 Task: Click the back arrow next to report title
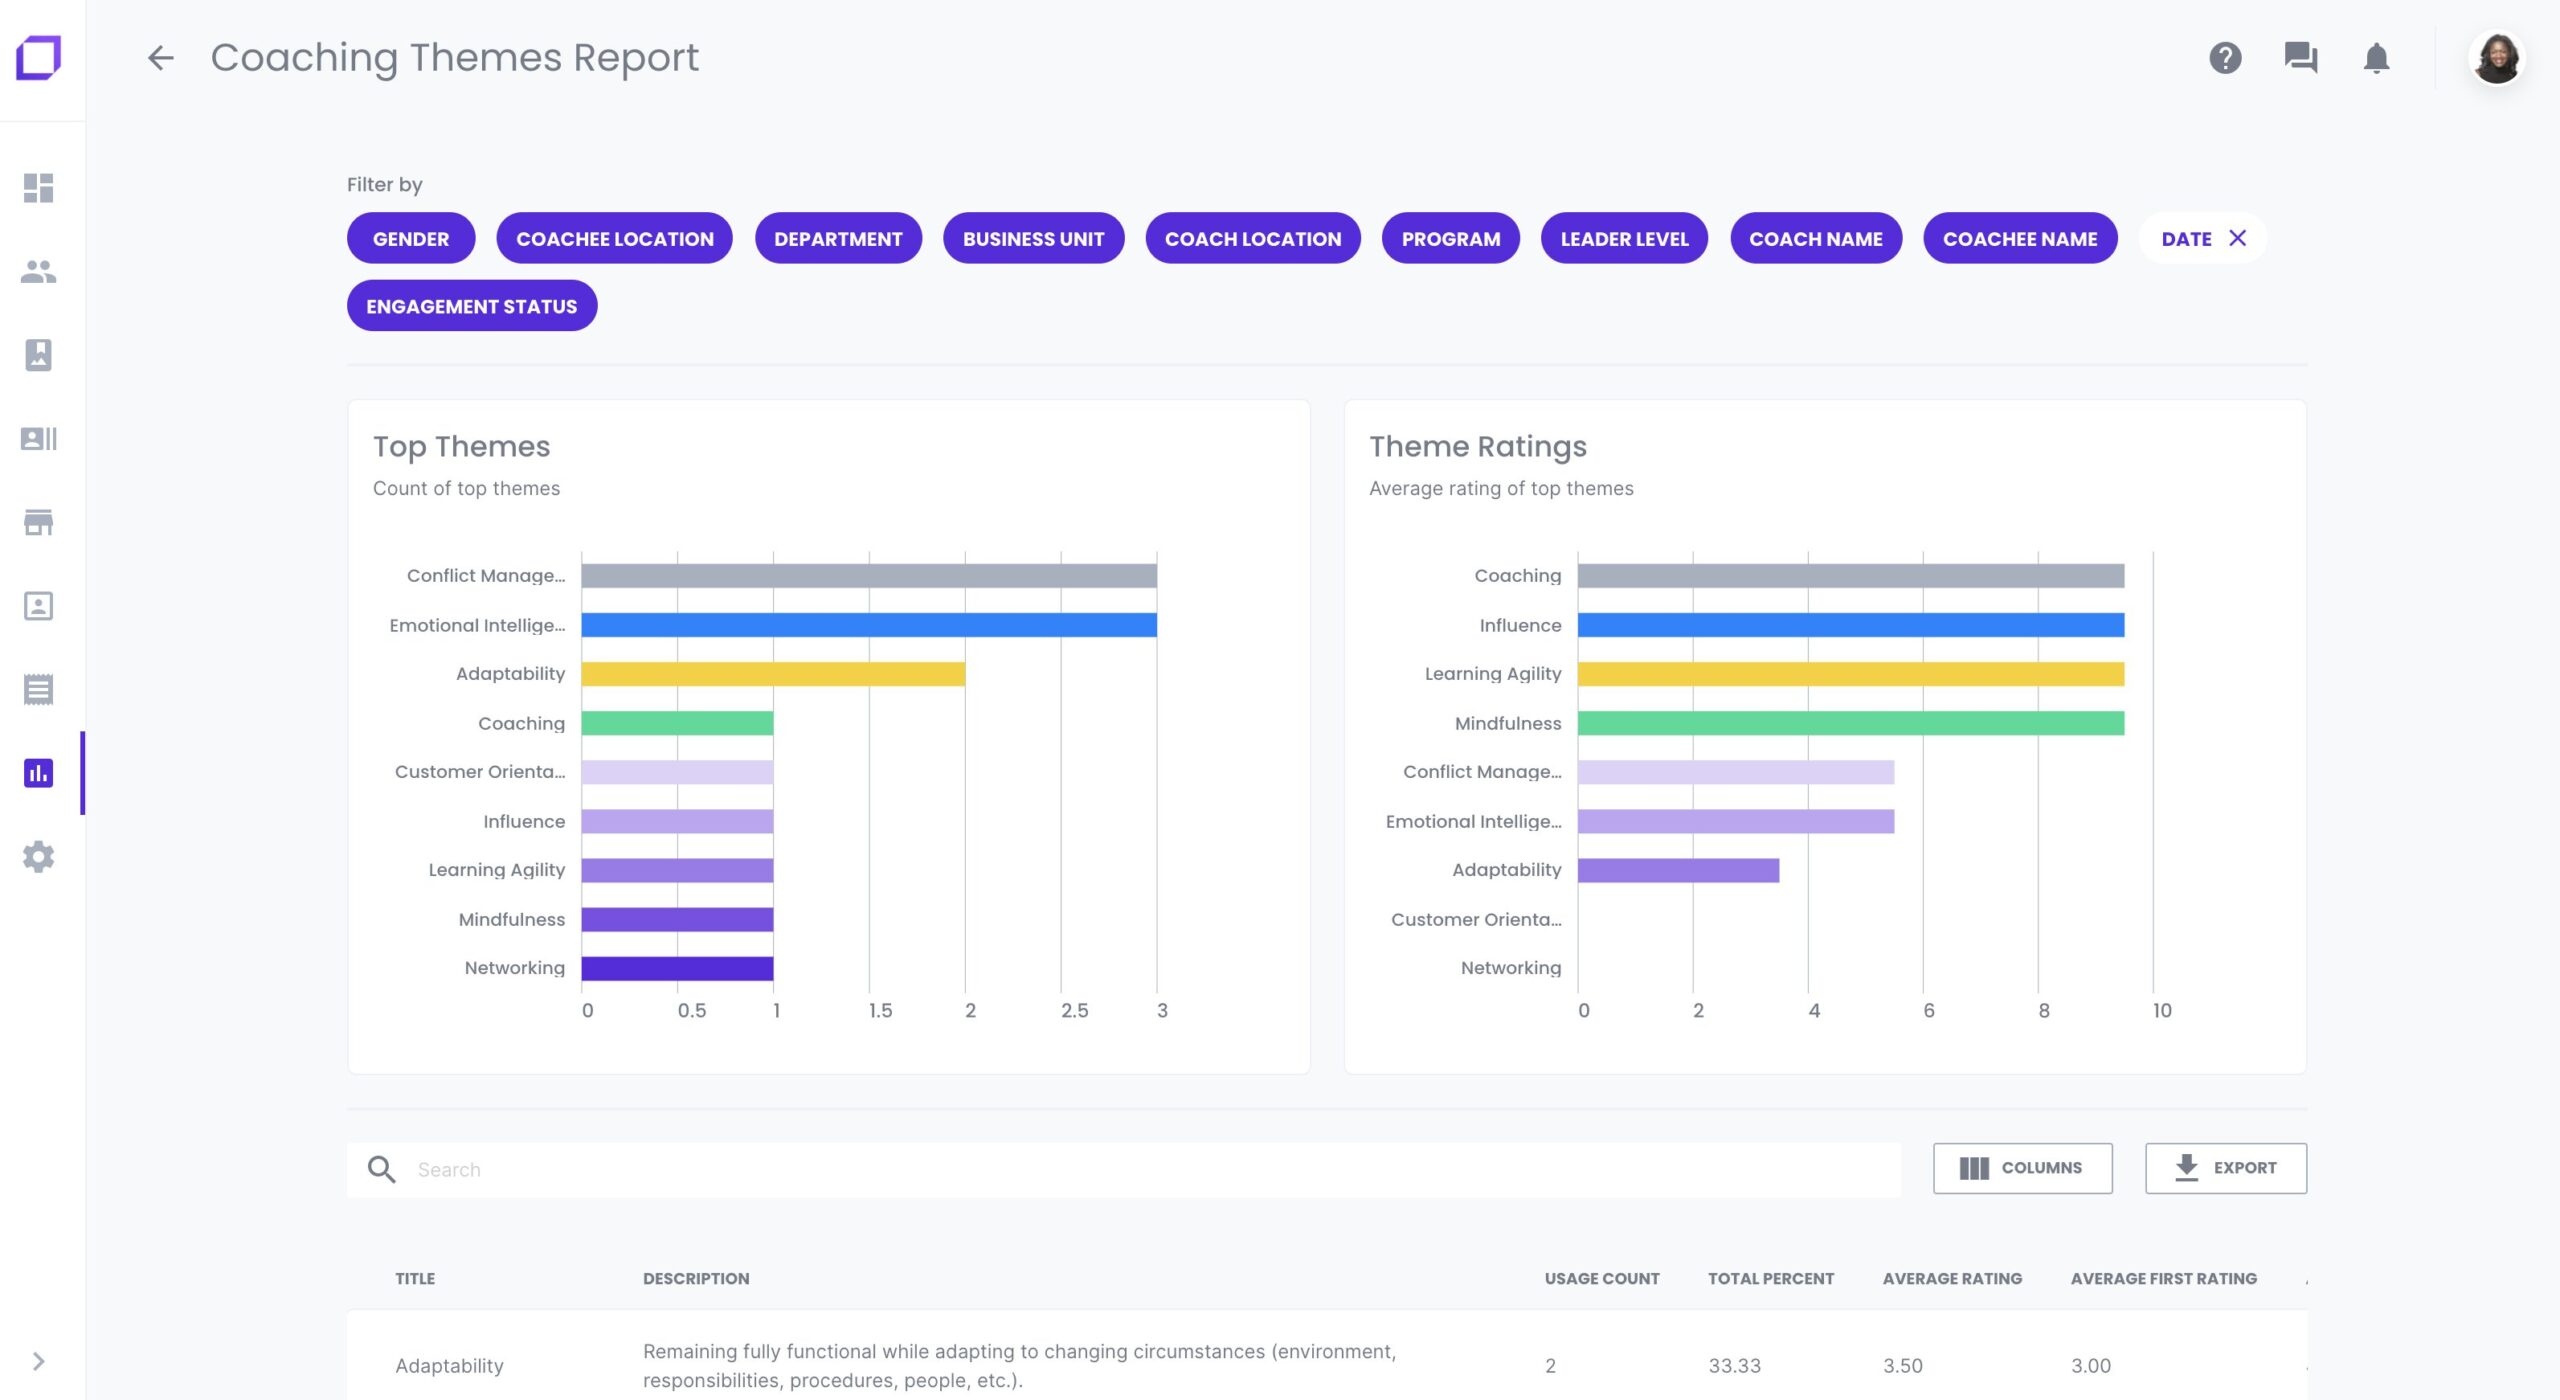(160, 58)
